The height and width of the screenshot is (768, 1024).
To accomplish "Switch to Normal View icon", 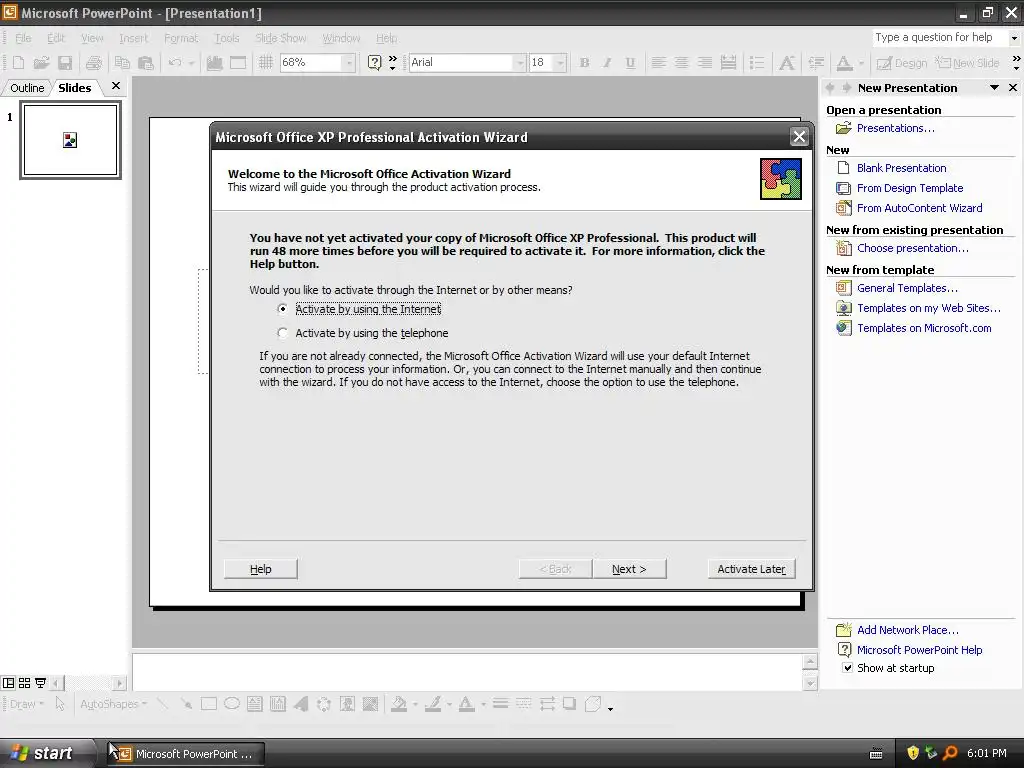I will (8, 683).
